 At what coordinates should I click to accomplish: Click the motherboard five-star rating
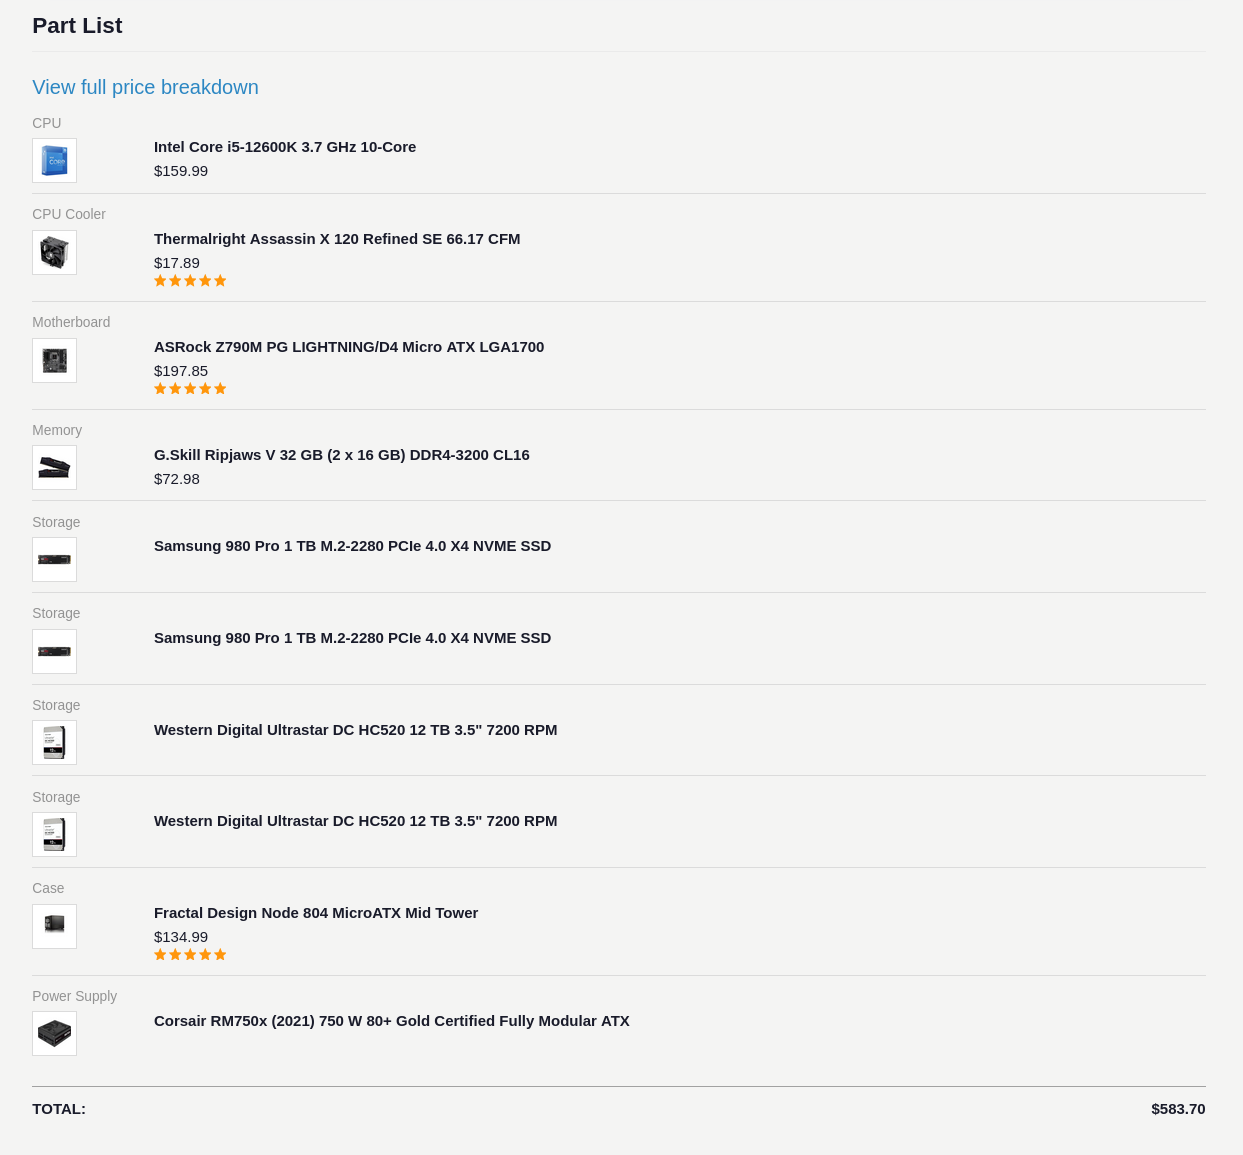tap(190, 389)
